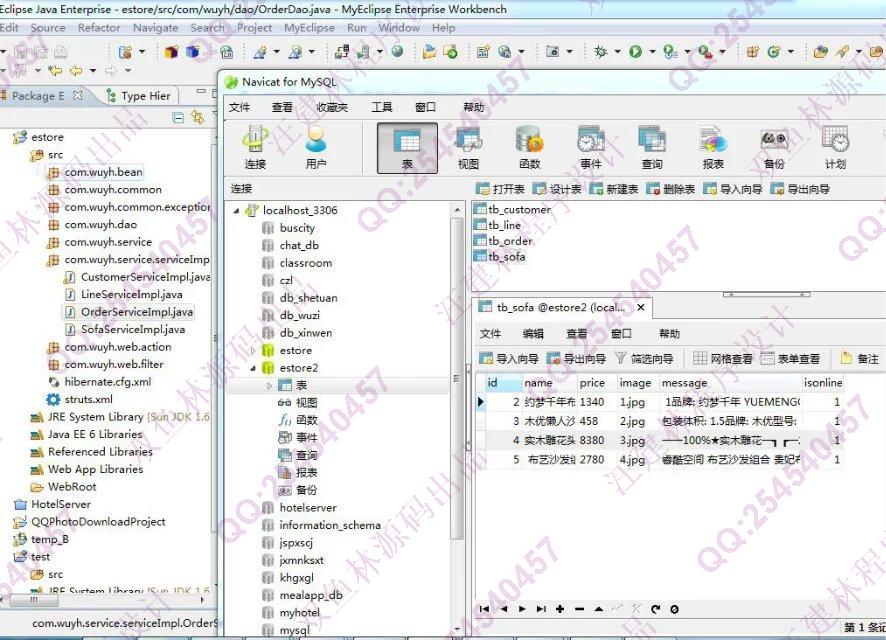
Task: Select the tb_line table
Action: tap(498, 225)
